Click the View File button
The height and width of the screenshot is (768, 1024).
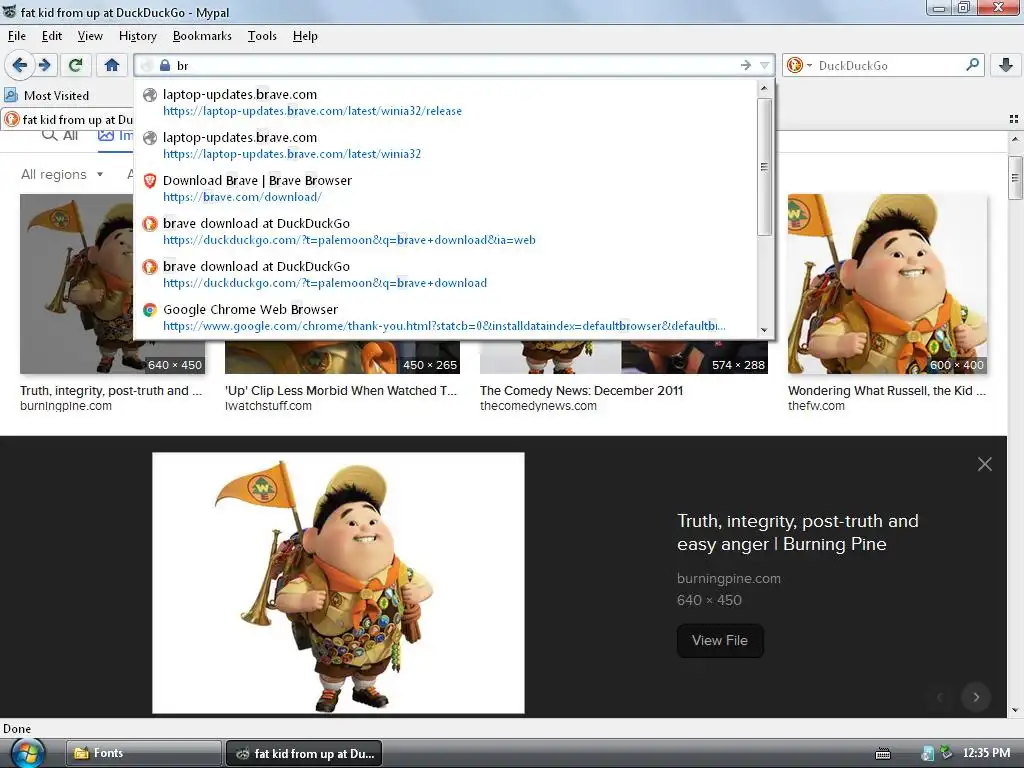click(720, 641)
